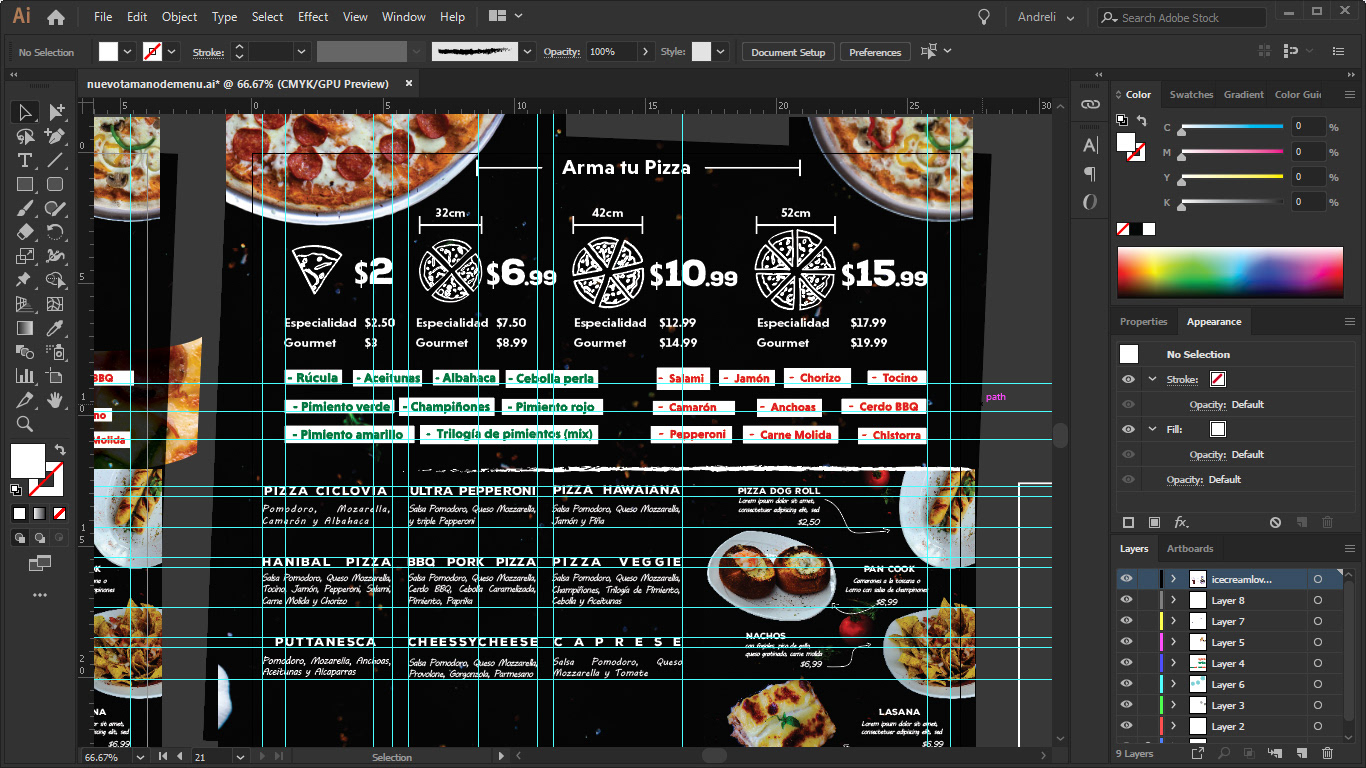
Task: Click the Home icon in top bar
Action: [56, 17]
